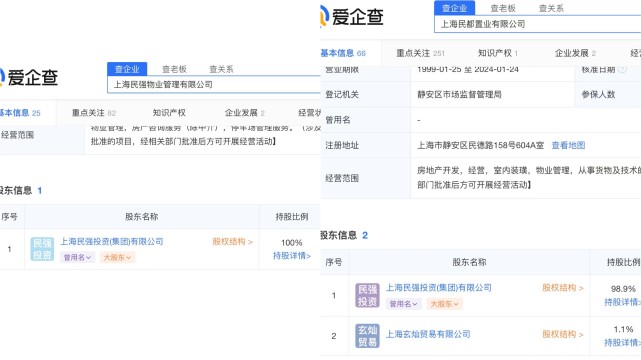
Task: Select 查企业 tab in left panel search
Action: [127, 69]
